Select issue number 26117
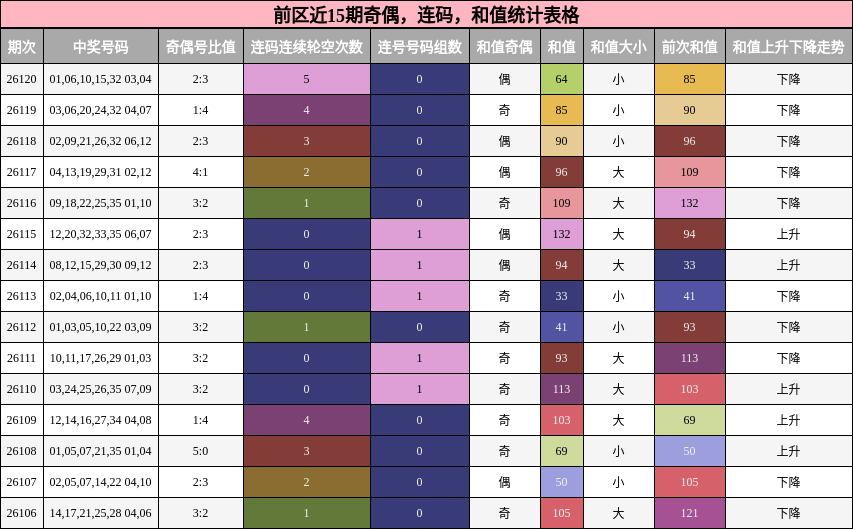The width and height of the screenshot is (853, 529). point(22,172)
